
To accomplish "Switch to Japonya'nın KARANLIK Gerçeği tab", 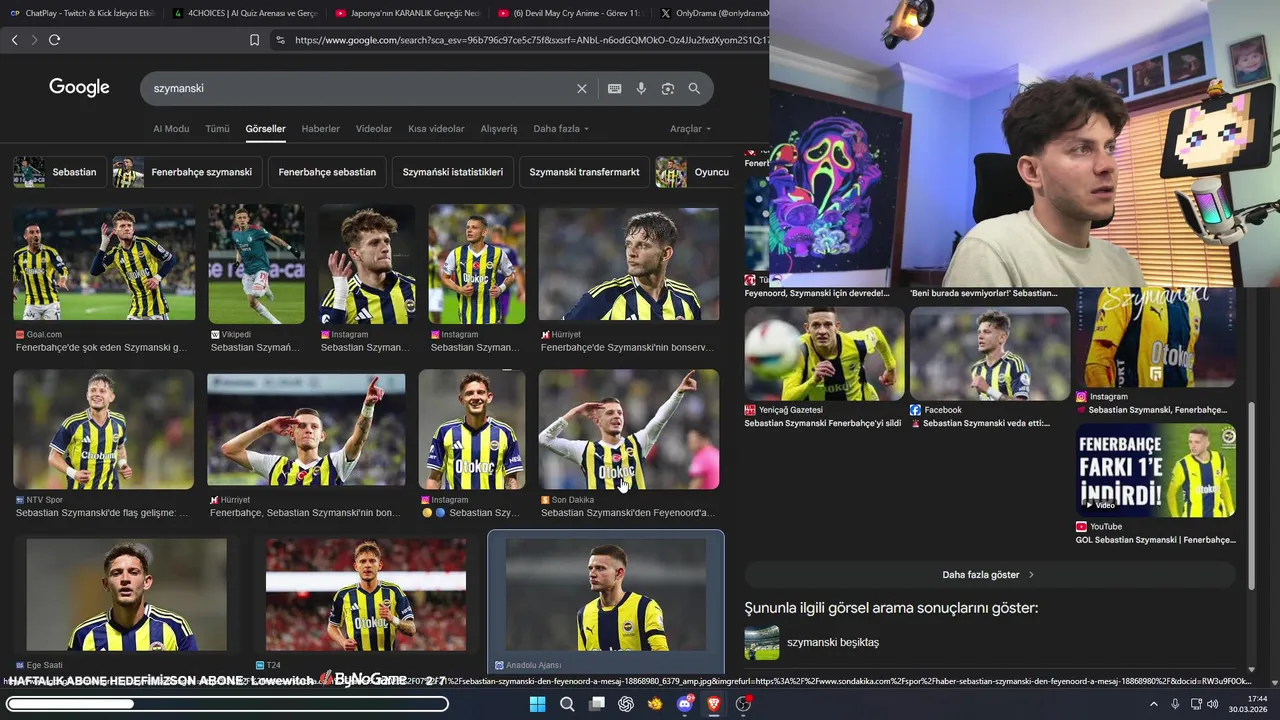I will [x=407, y=14].
